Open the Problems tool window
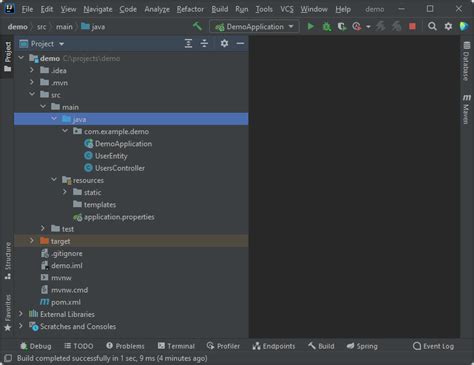474x365 pixels. [x=125, y=346]
